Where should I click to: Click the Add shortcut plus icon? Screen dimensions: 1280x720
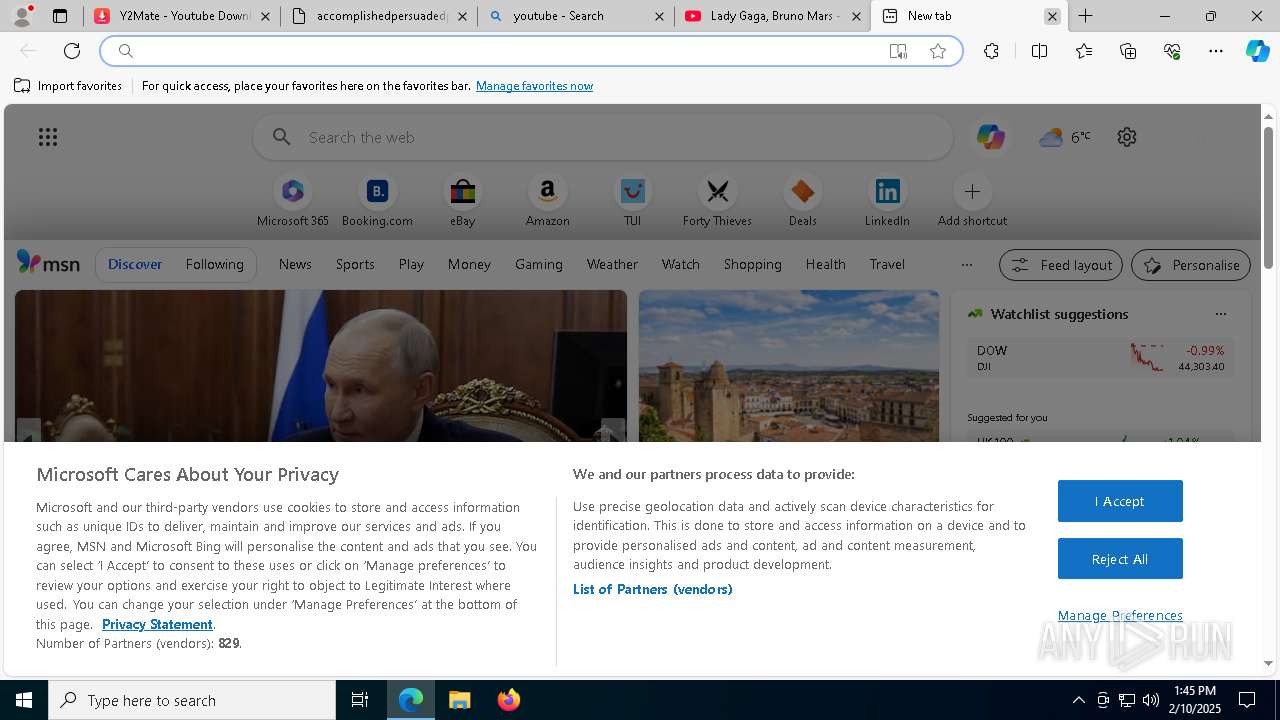(x=972, y=191)
